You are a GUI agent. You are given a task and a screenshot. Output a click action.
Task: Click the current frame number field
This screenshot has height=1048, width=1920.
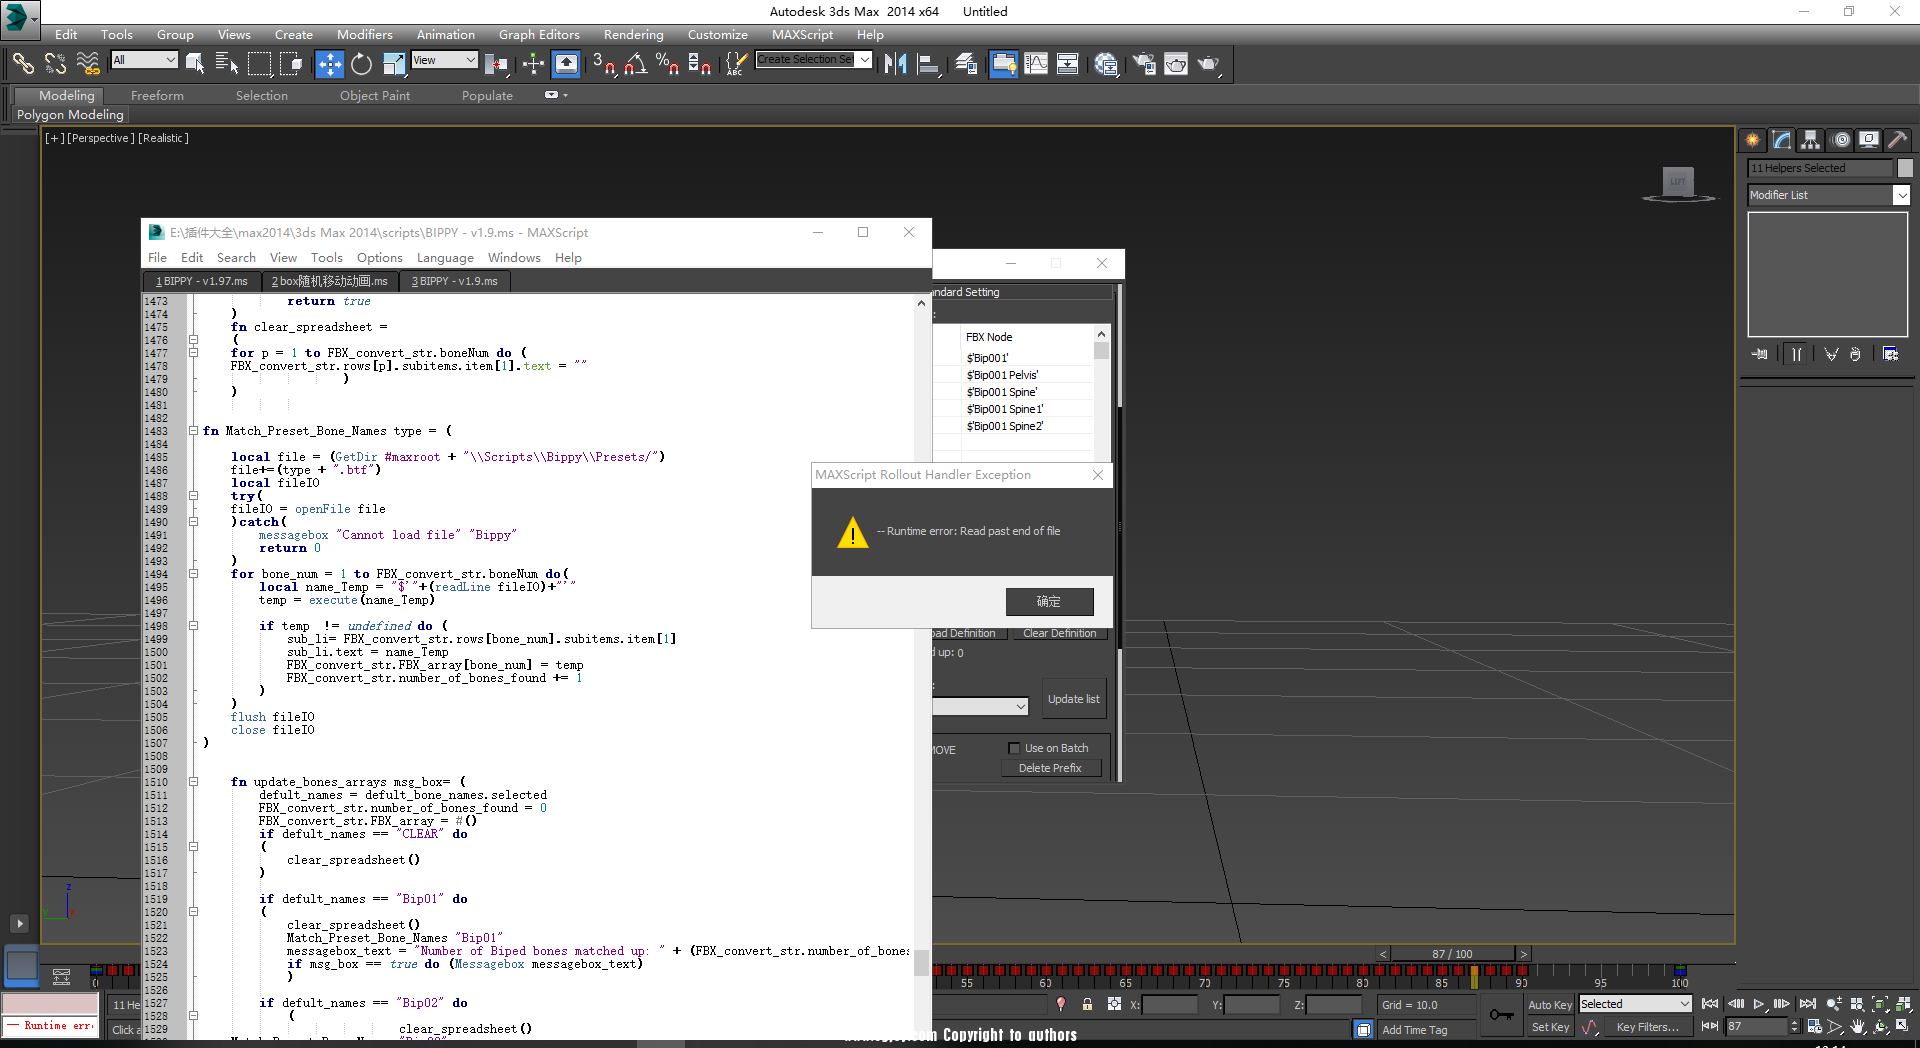[1756, 1027]
